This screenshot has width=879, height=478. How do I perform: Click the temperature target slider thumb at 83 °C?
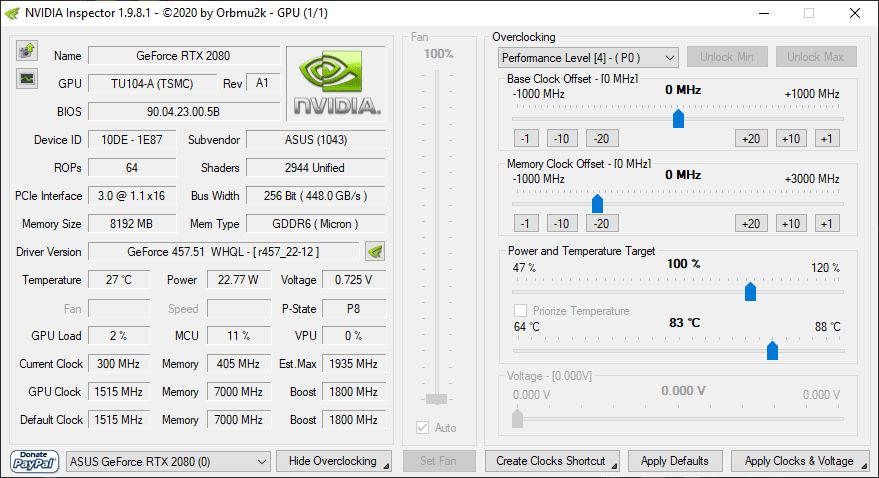(x=772, y=351)
